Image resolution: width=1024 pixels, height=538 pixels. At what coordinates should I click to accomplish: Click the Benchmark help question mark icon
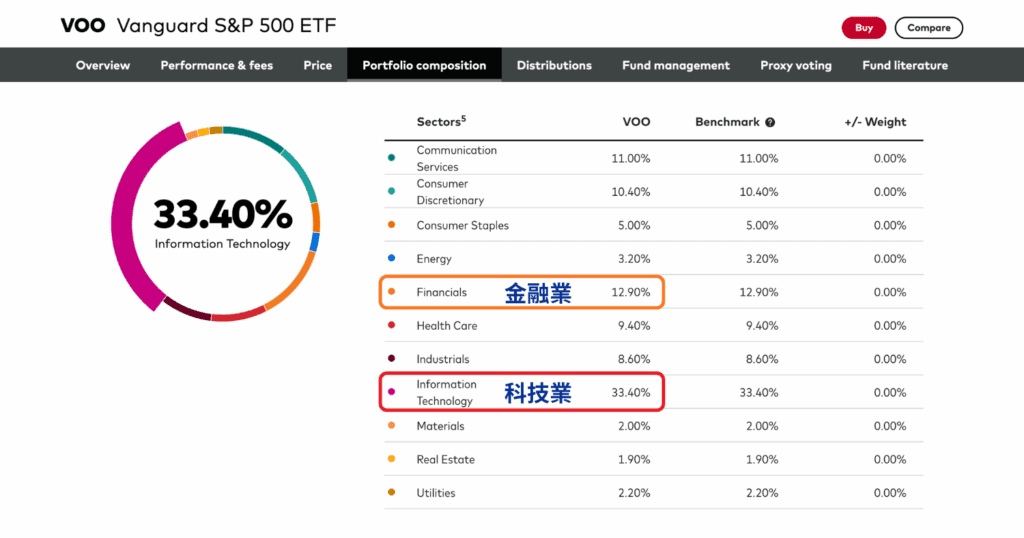pyautogui.click(x=770, y=123)
